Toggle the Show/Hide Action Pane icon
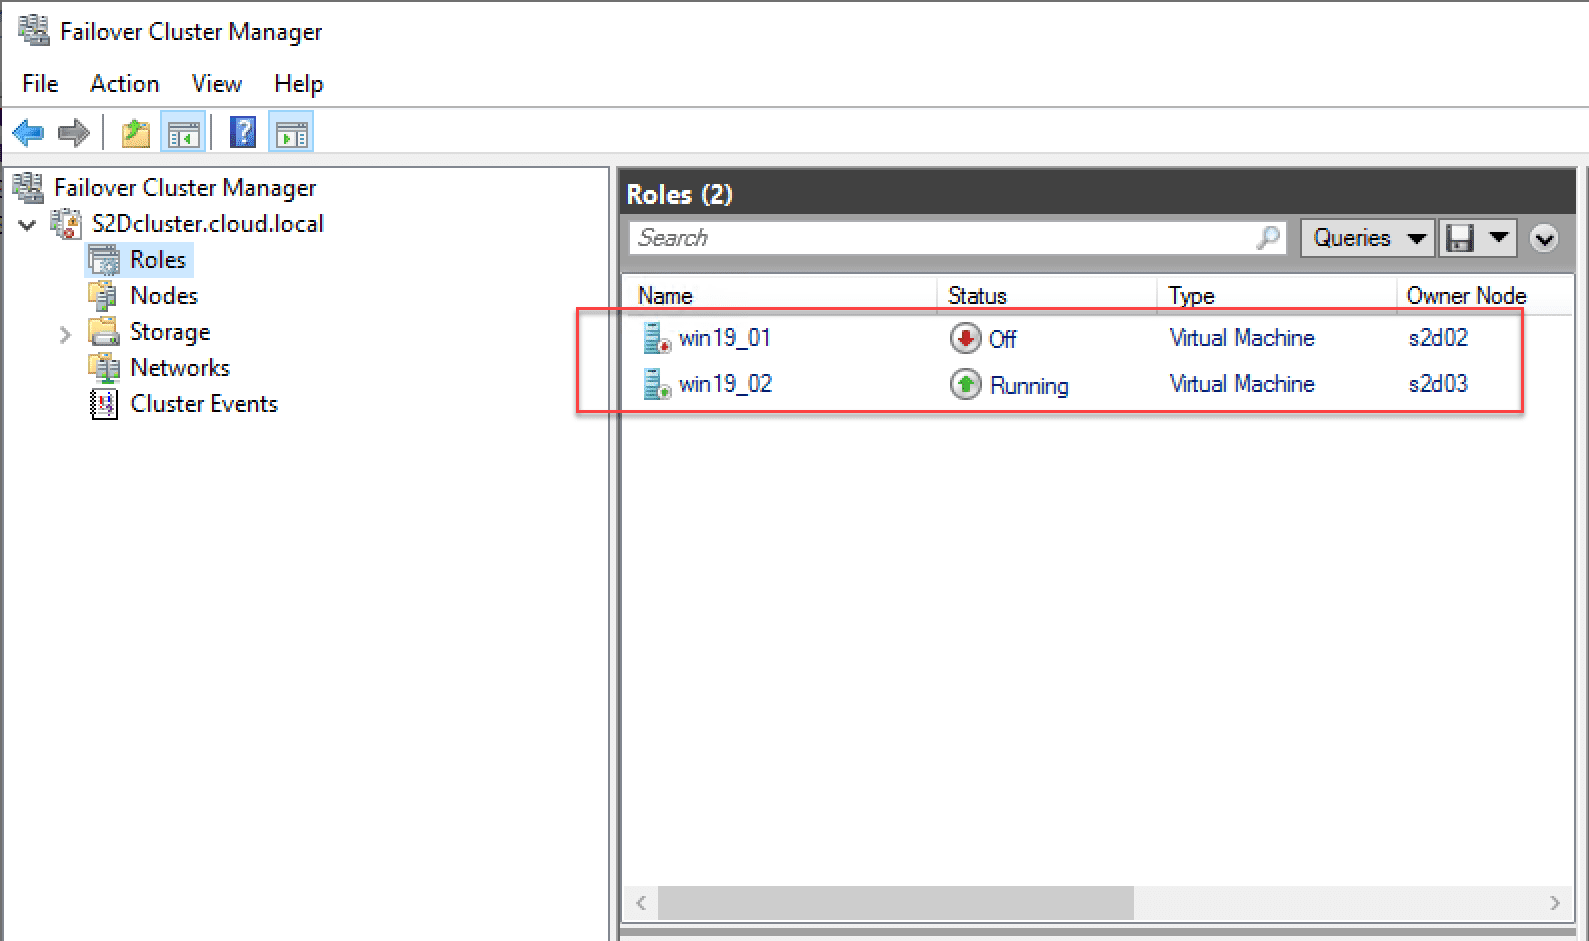This screenshot has width=1589, height=941. pos(291,132)
